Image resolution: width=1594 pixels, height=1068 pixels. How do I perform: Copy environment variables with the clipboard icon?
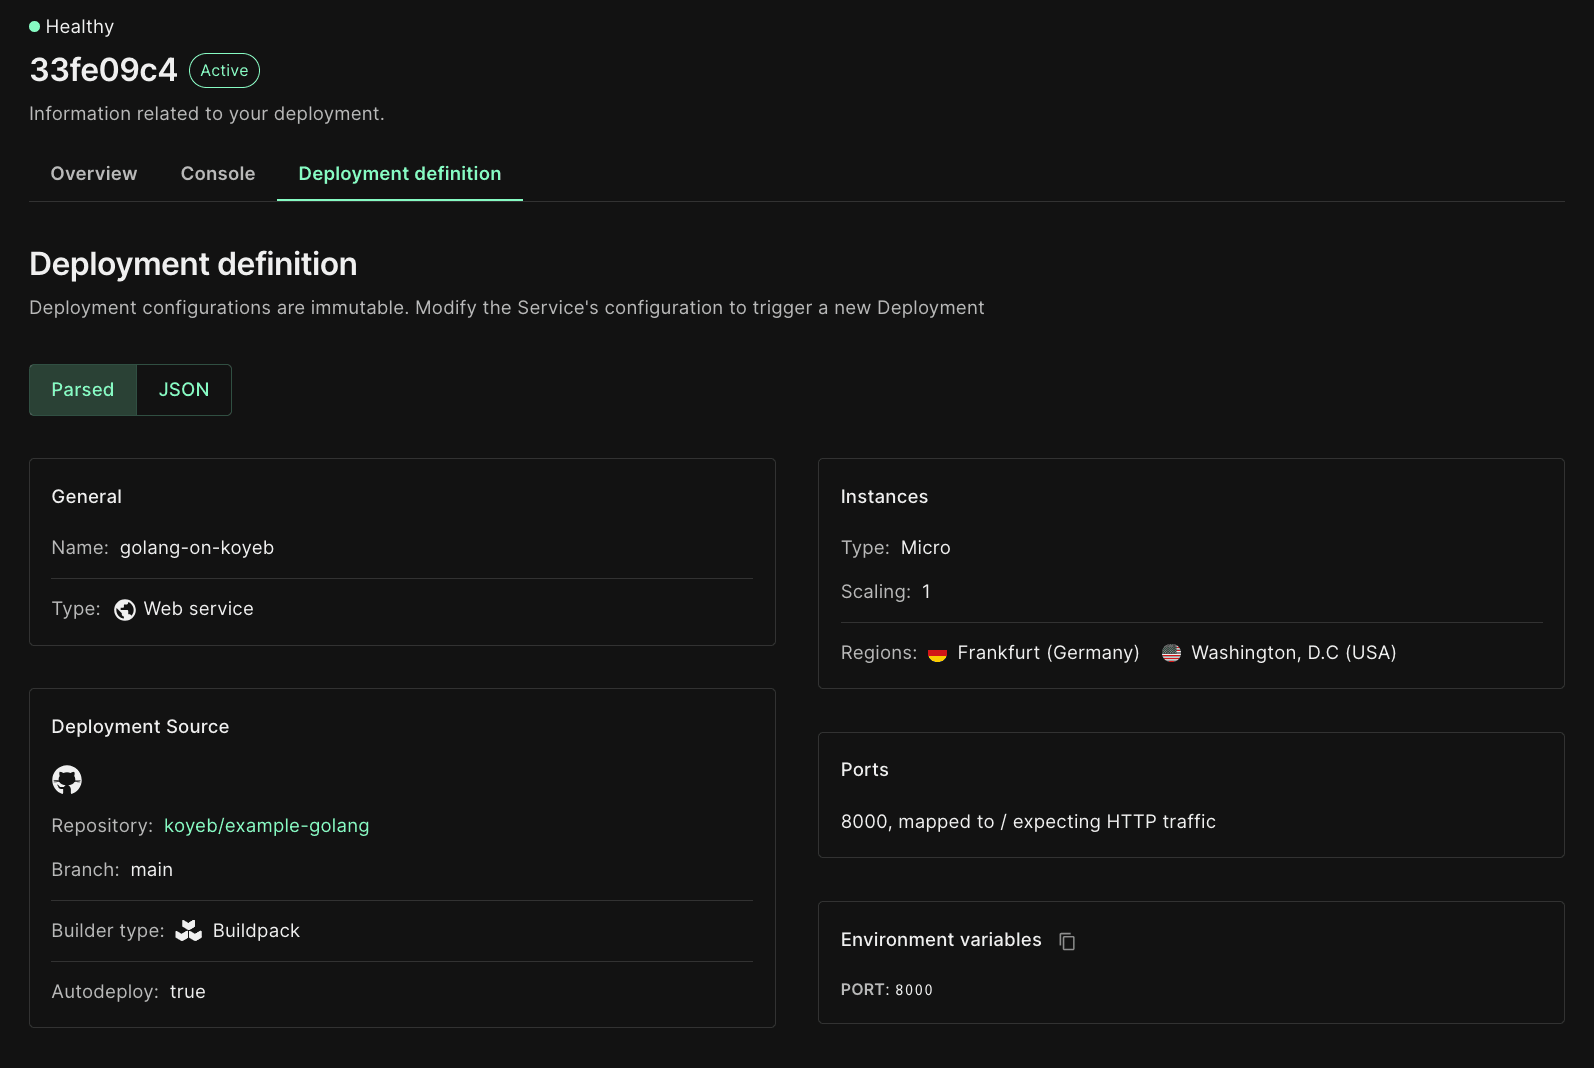(1067, 941)
